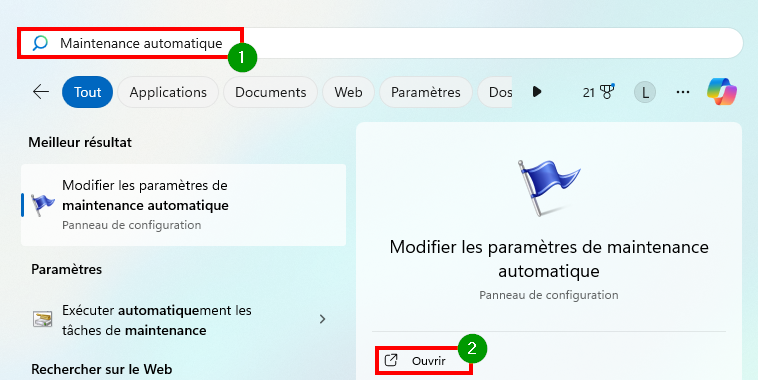Switch to the Web filter tab
Image resolution: width=758 pixels, height=380 pixels.
click(348, 92)
